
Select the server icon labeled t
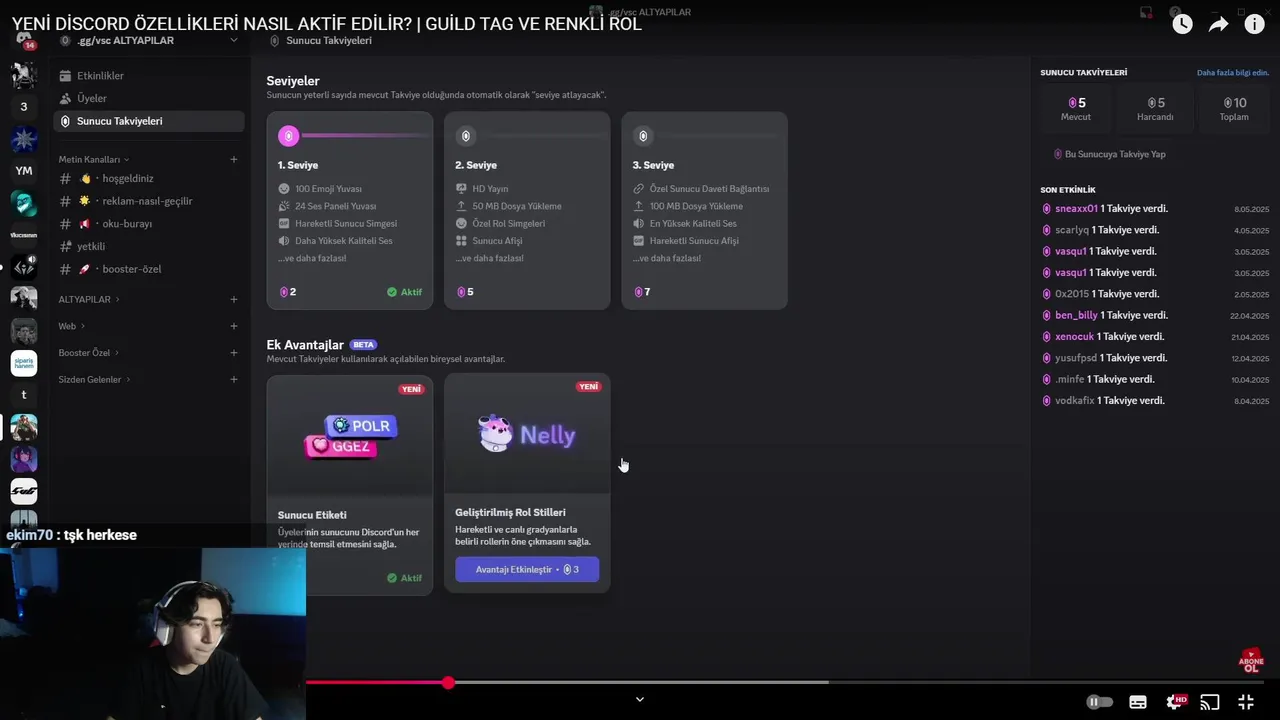point(24,395)
